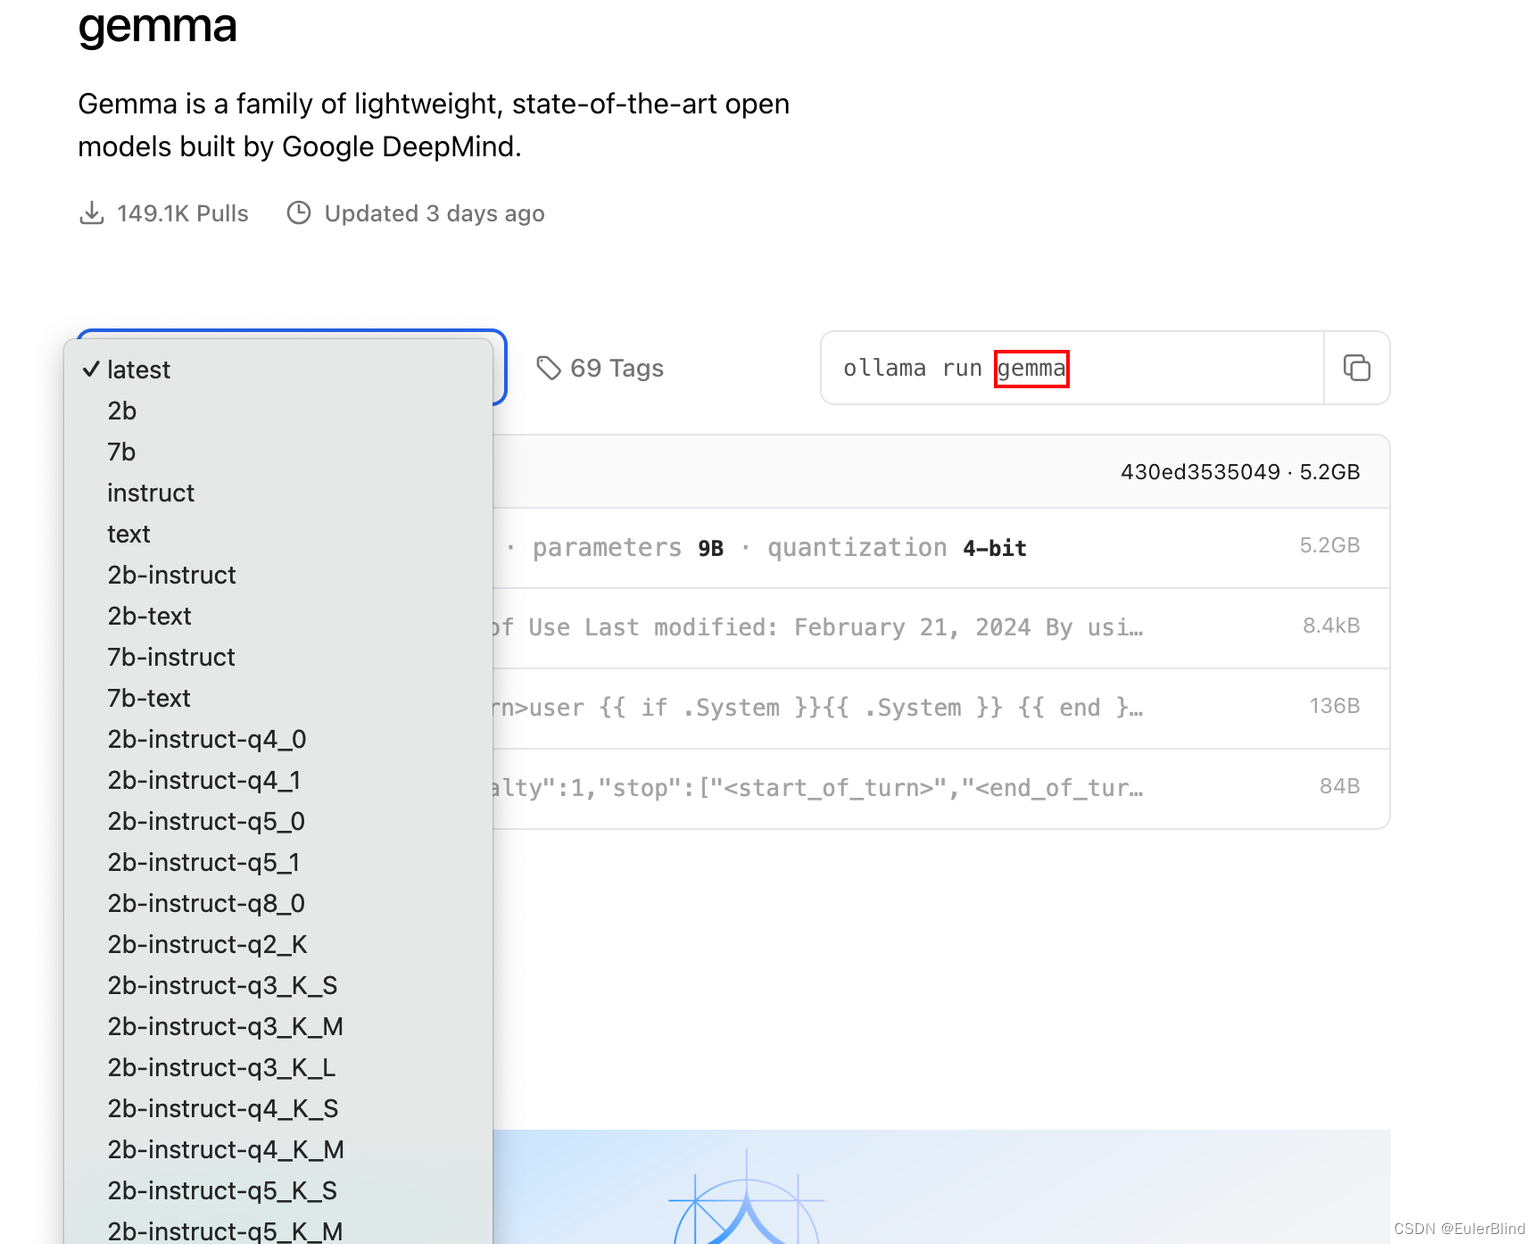Pick the '2b-text' tag

[278, 615]
